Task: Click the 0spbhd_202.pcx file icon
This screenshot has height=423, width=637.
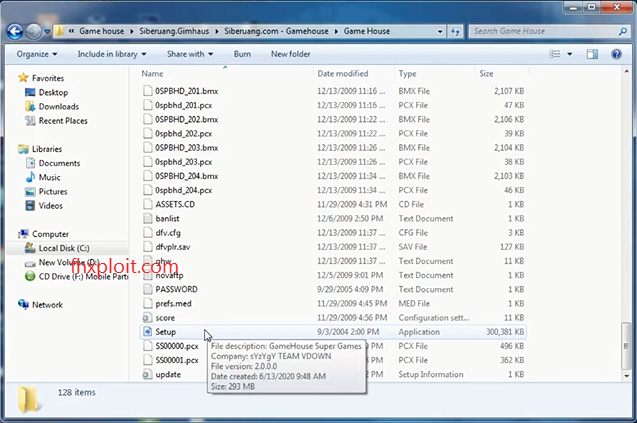Action: 148,133
